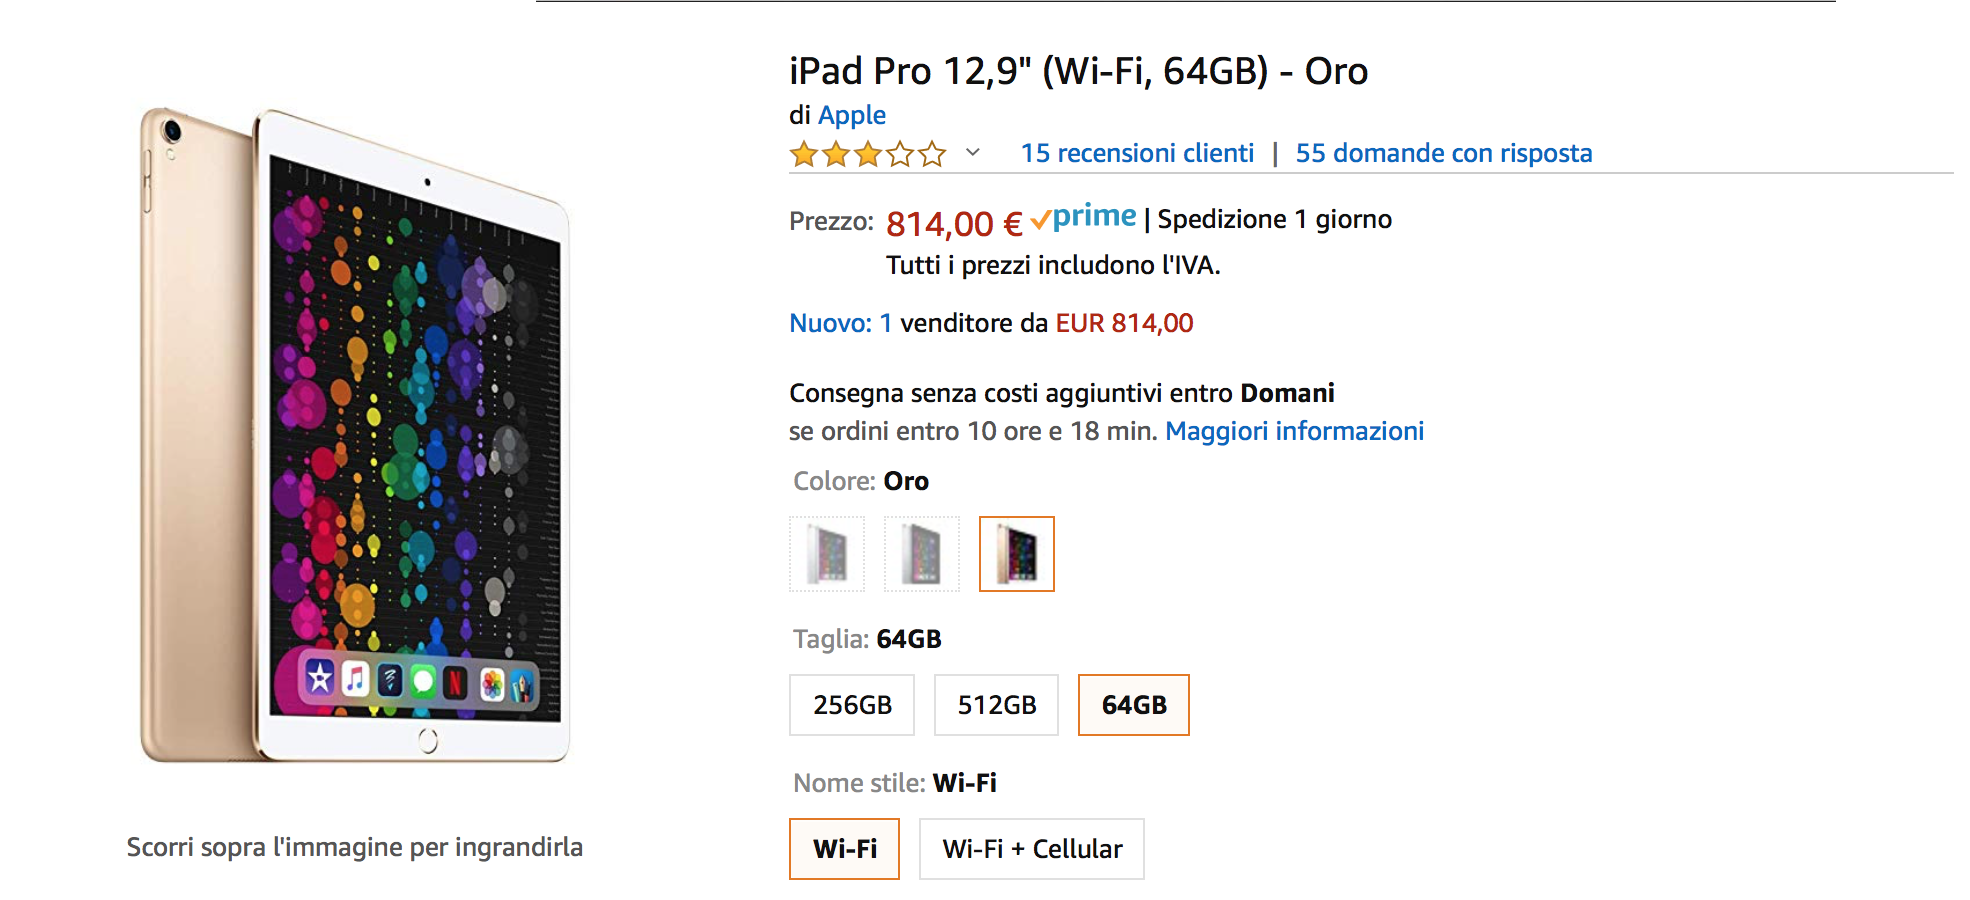
Task: Expand the star rating breakdown chevron
Action: [968, 154]
